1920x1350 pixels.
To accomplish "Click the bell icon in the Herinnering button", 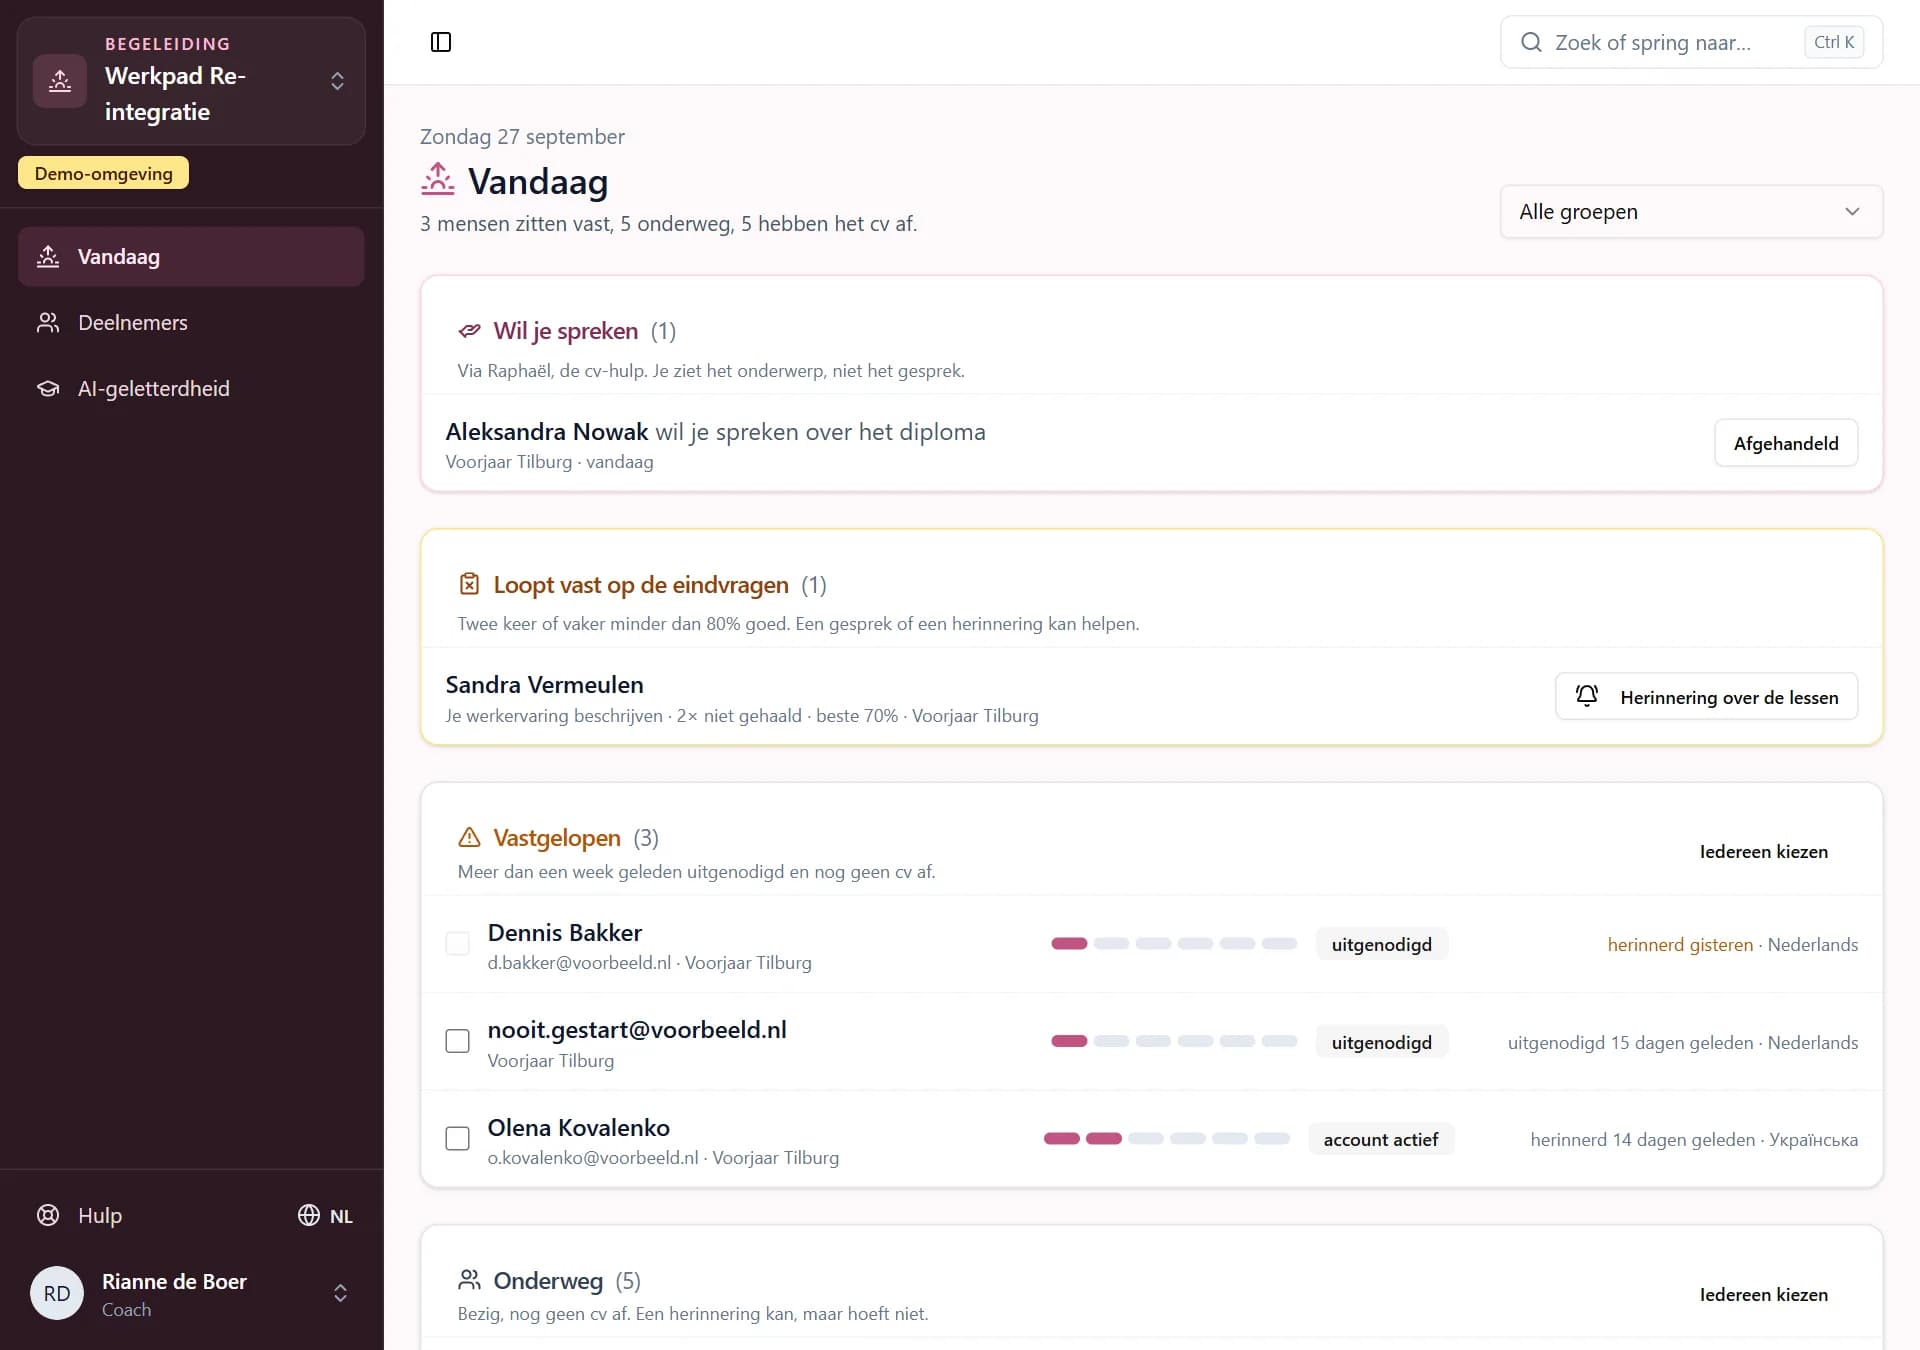I will click(x=1587, y=696).
